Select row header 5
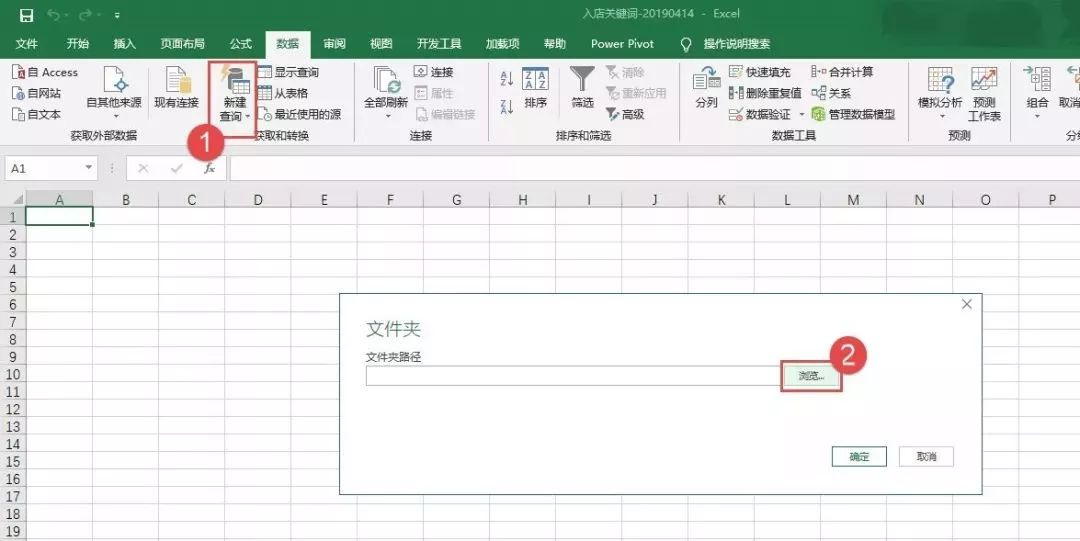Screen dimensions: 1080x541 pos(12,287)
